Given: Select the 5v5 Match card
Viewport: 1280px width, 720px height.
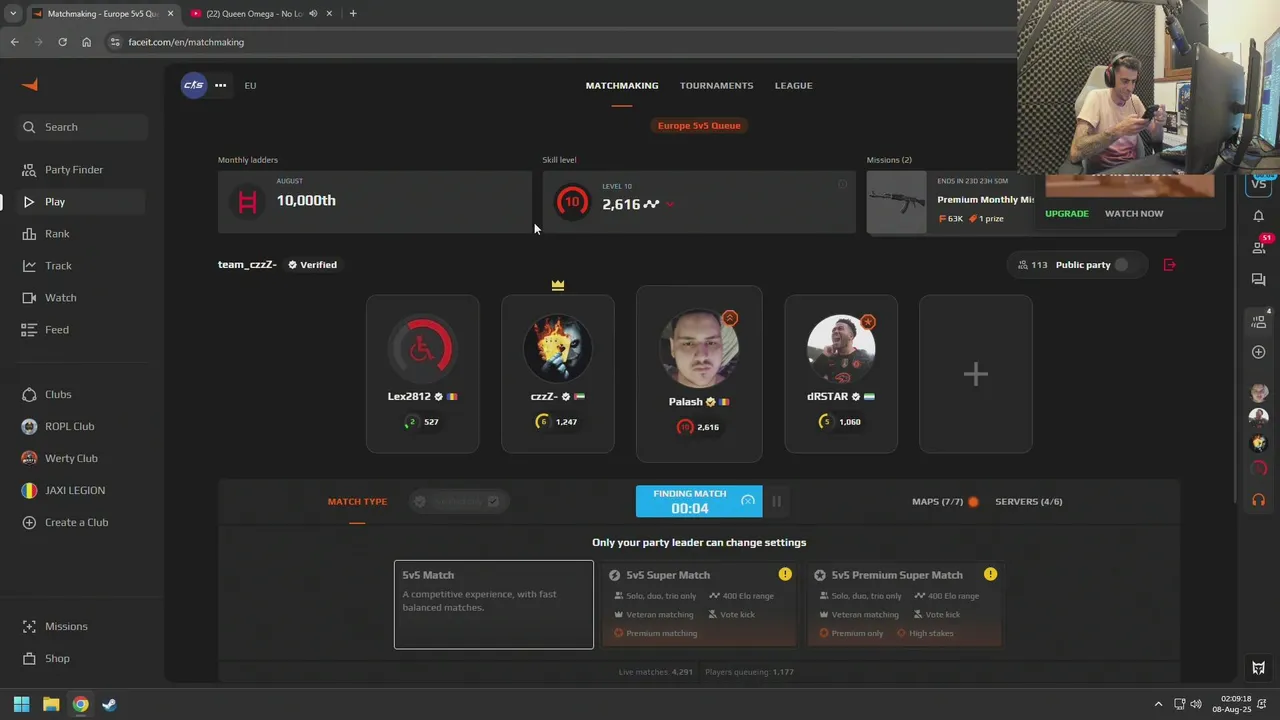Looking at the screenshot, I should [494, 604].
